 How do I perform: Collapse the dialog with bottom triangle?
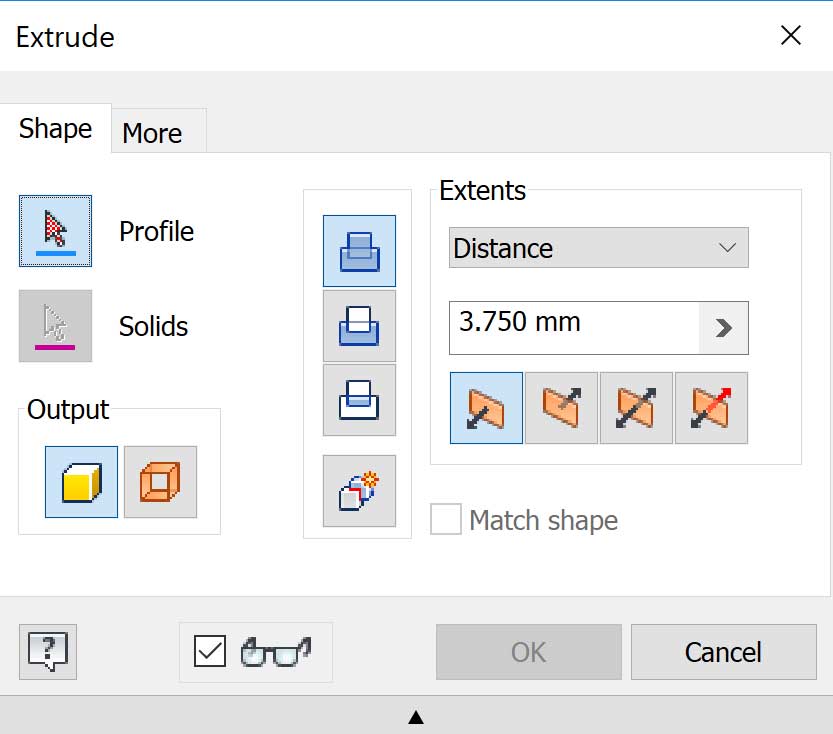tap(416, 716)
